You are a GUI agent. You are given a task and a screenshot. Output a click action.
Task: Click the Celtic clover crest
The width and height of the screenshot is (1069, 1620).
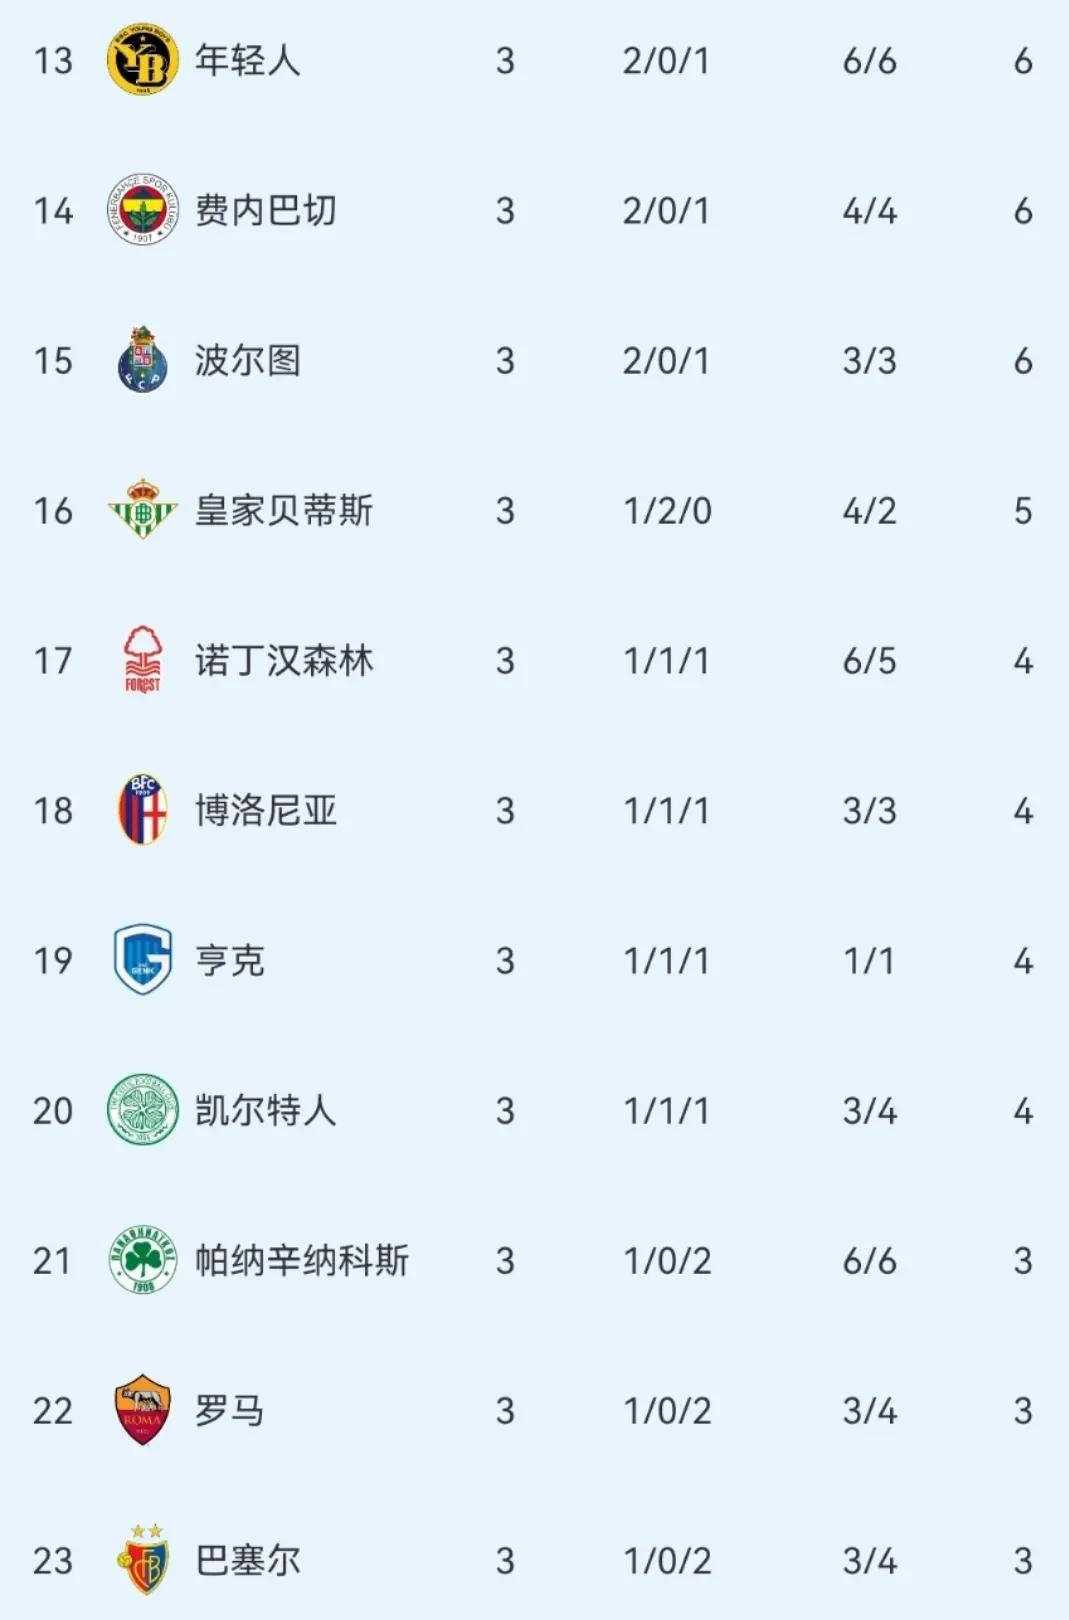click(143, 1110)
